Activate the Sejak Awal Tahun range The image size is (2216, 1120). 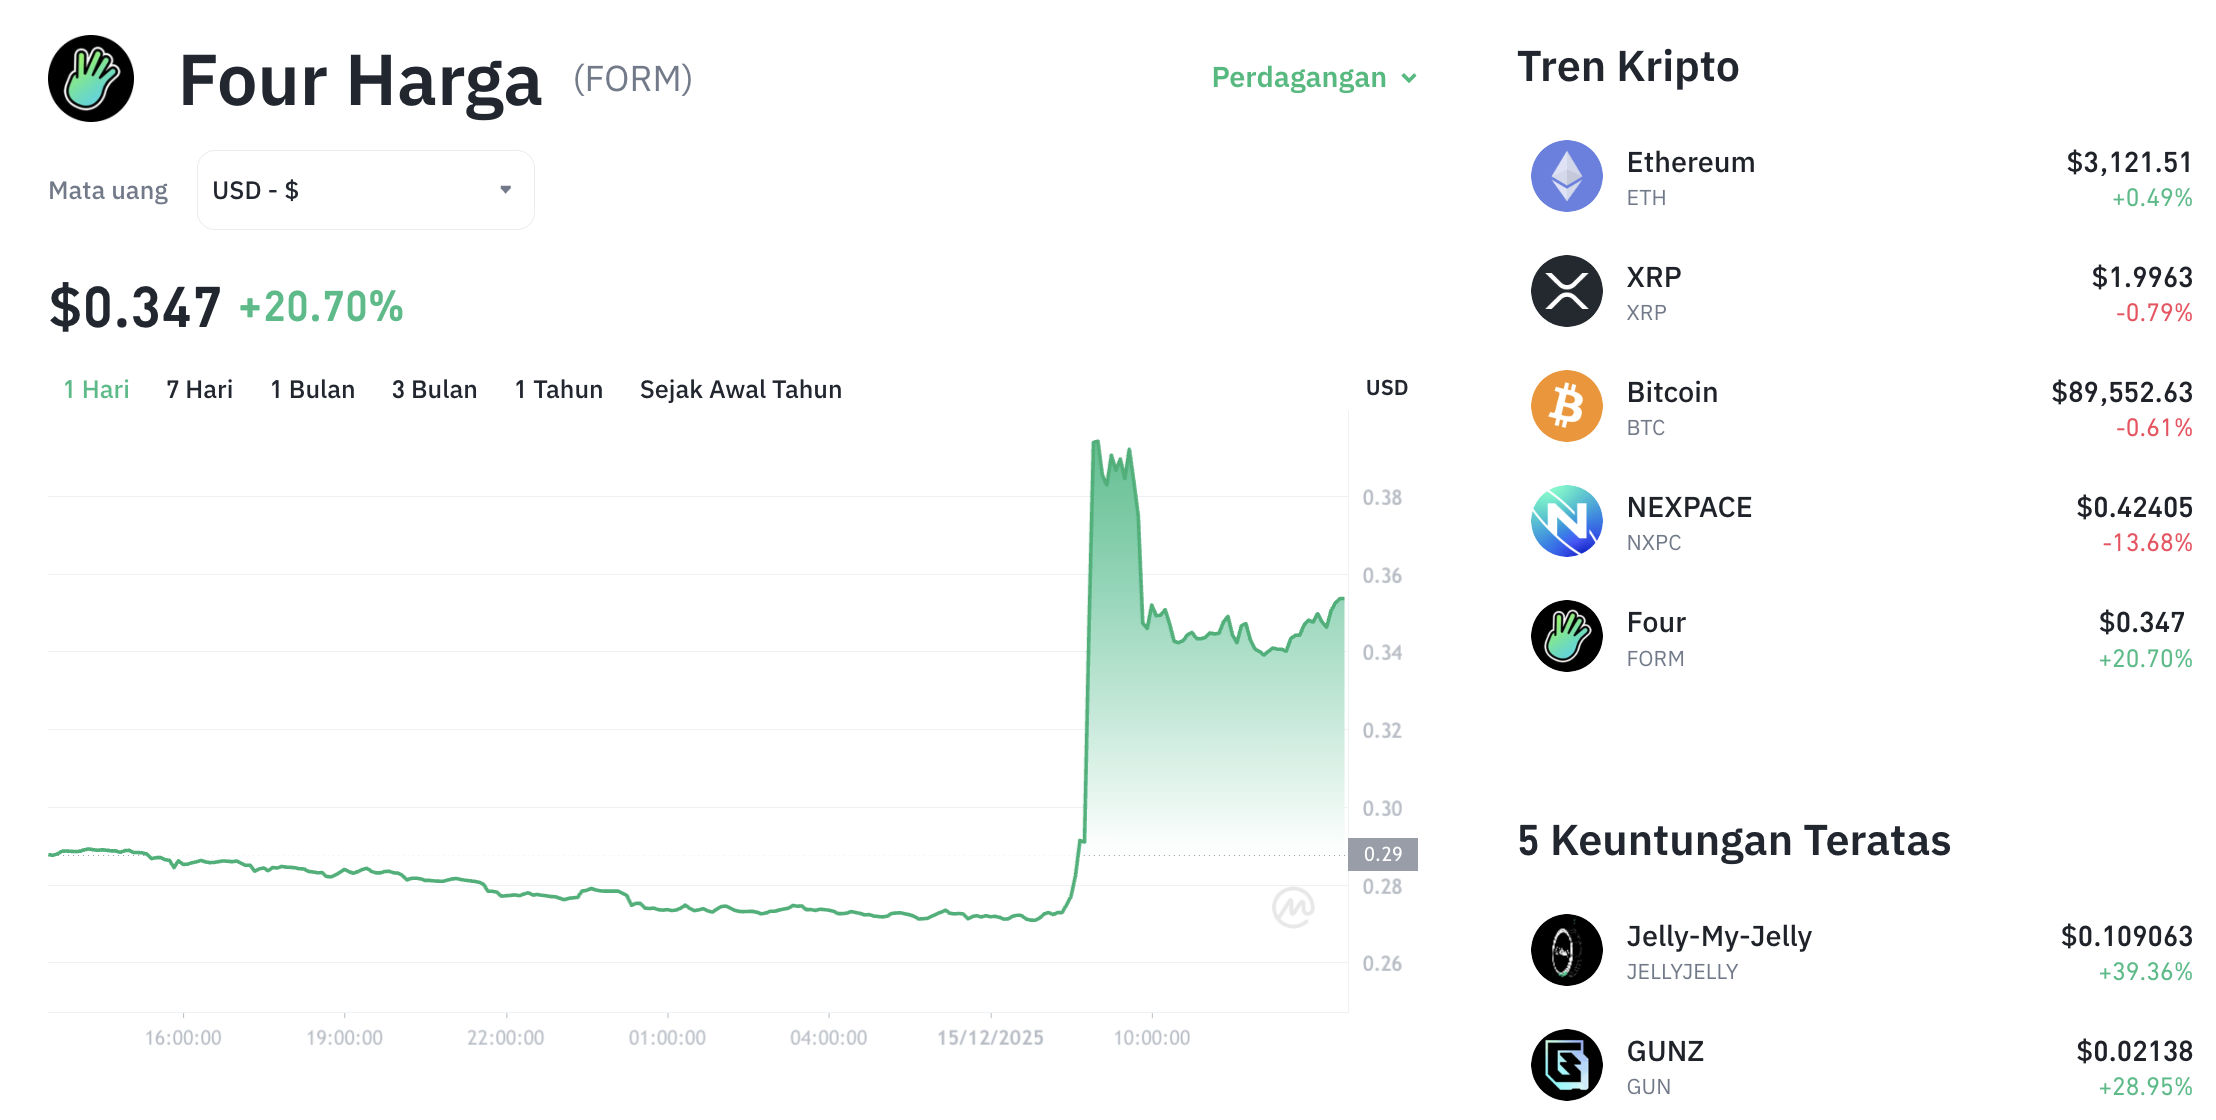740,390
